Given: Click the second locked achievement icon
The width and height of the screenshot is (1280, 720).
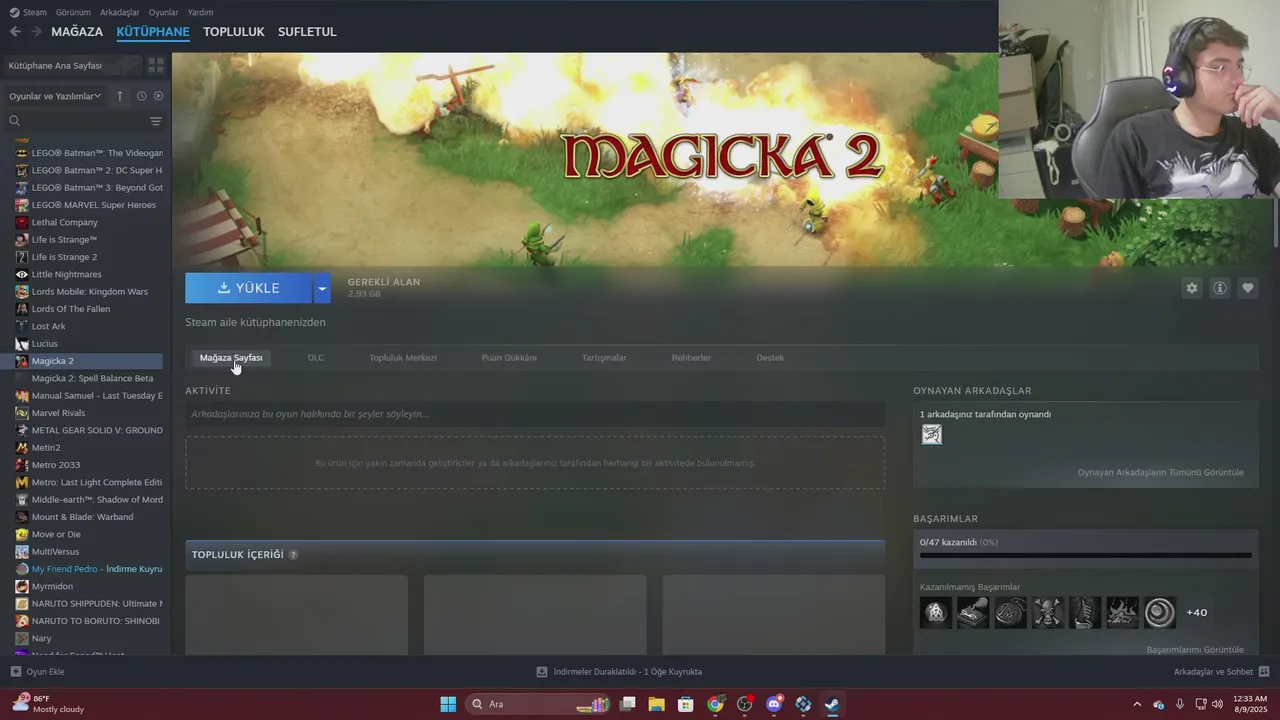Looking at the screenshot, I should 973,612.
